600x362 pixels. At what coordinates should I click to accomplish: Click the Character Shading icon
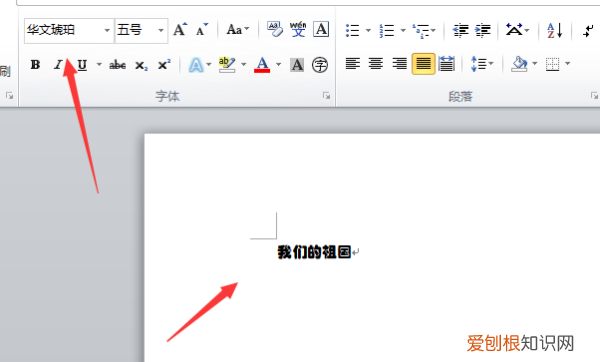click(297, 65)
